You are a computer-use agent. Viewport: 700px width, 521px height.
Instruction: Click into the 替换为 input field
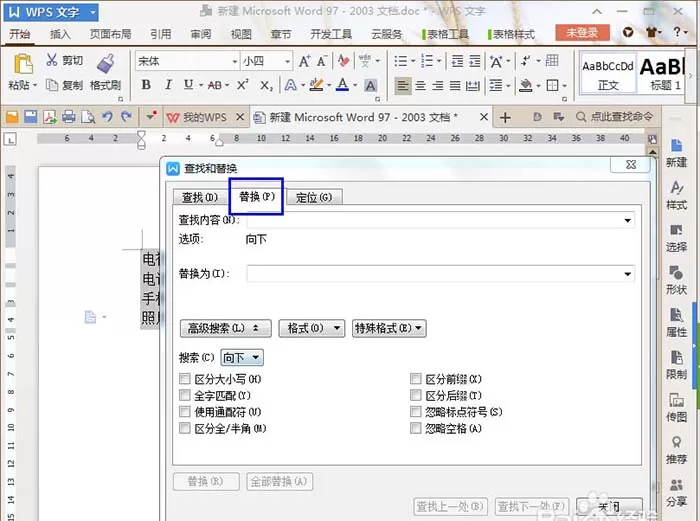[440, 274]
